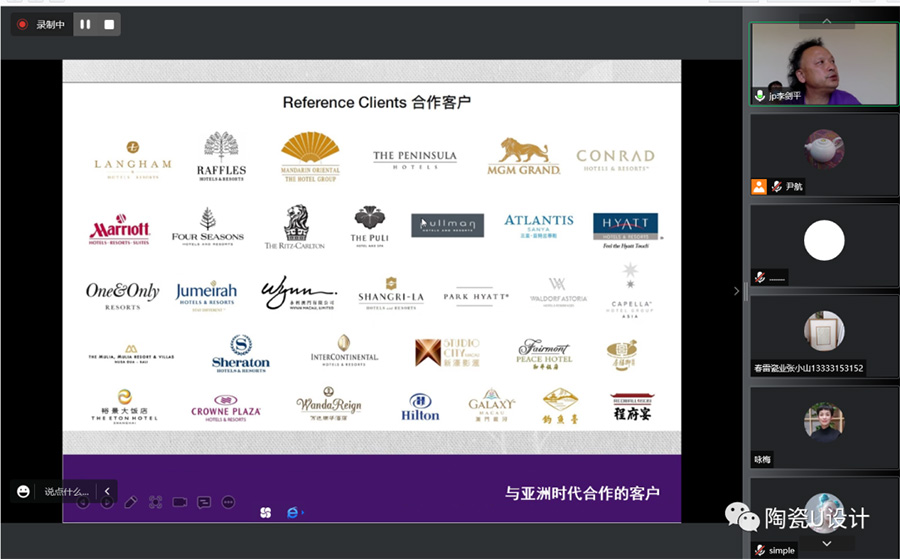Collapse the chat bar with left chevron
900x559 pixels.
(x=107, y=491)
